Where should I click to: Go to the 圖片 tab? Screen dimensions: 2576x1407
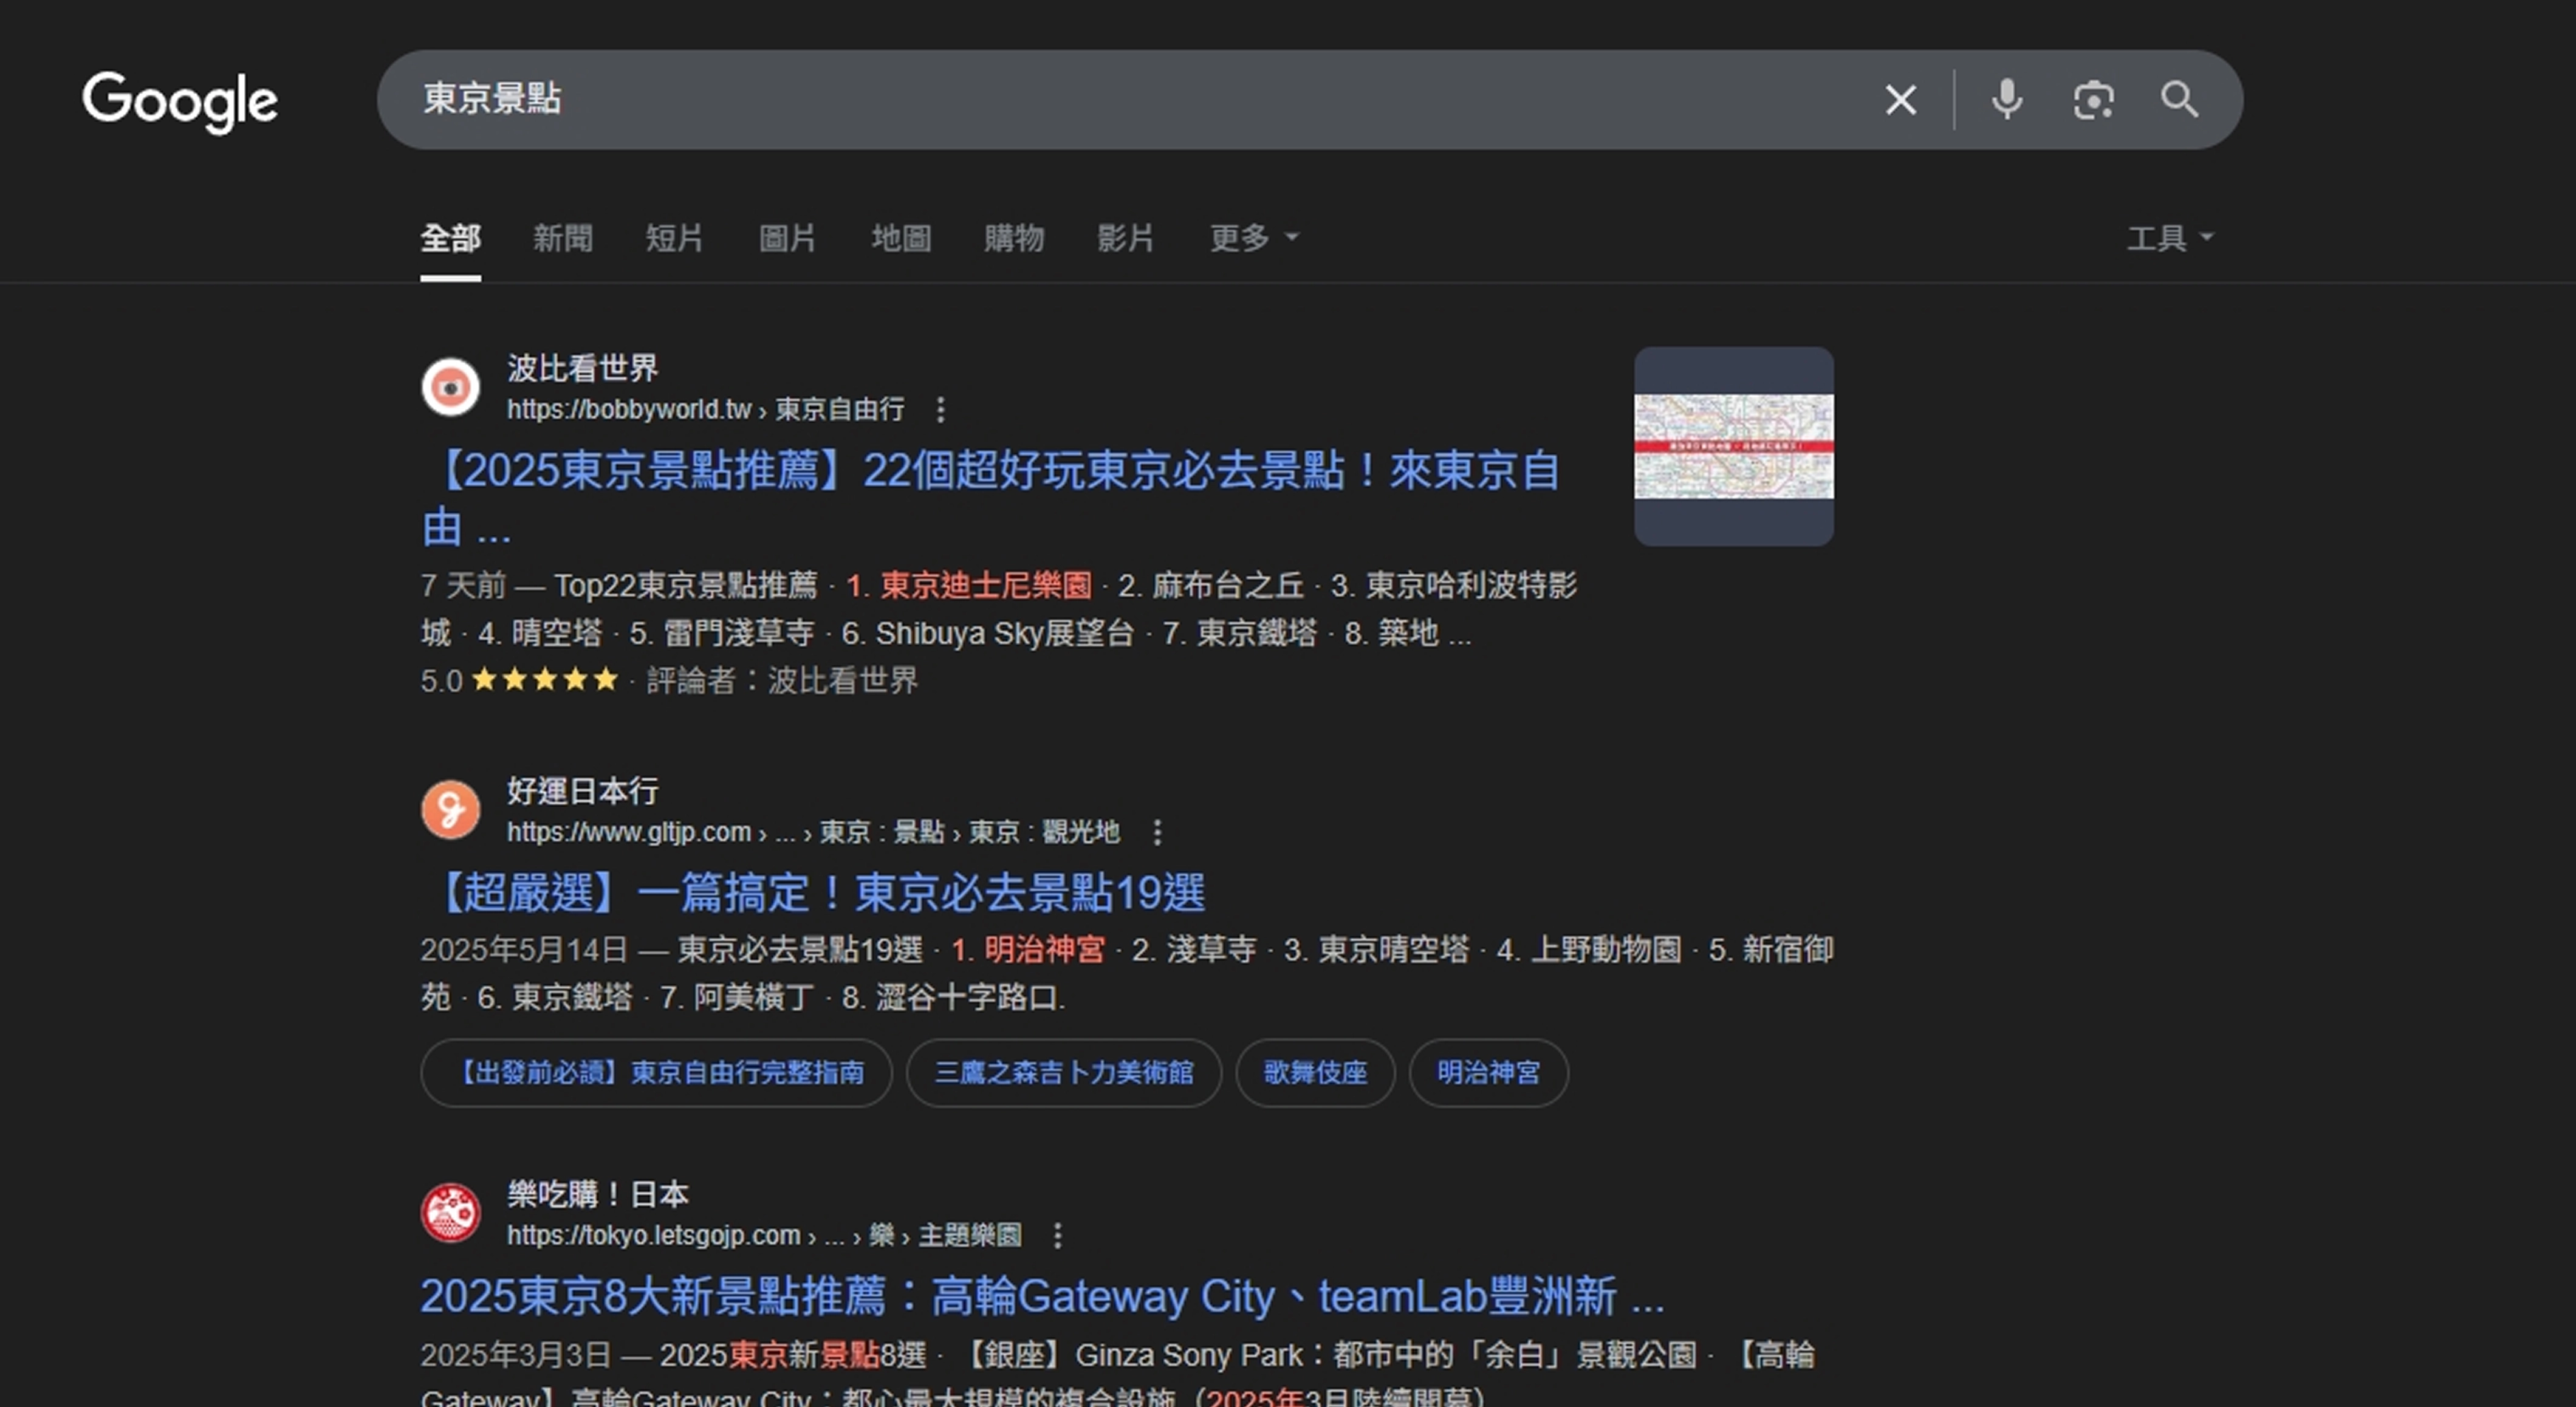(x=787, y=238)
